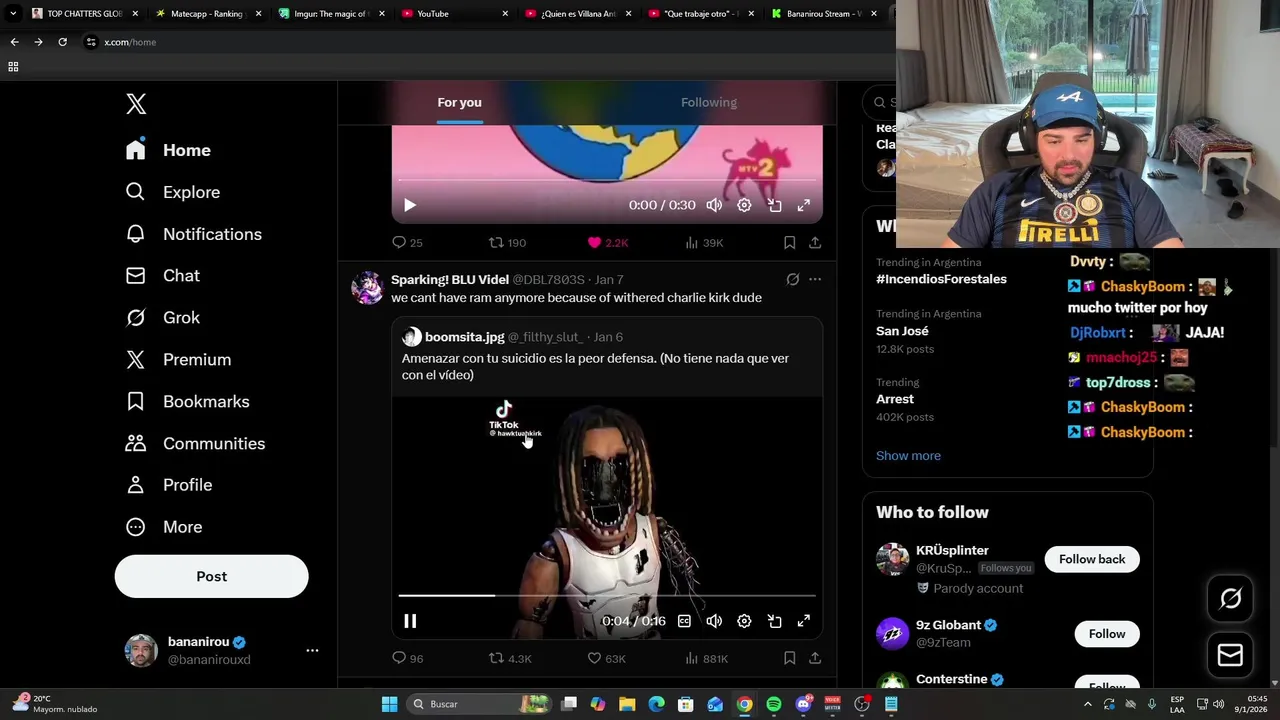Toggle picture-in-picture on TikTok video
Image resolution: width=1280 pixels, height=720 pixels.
coord(774,621)
